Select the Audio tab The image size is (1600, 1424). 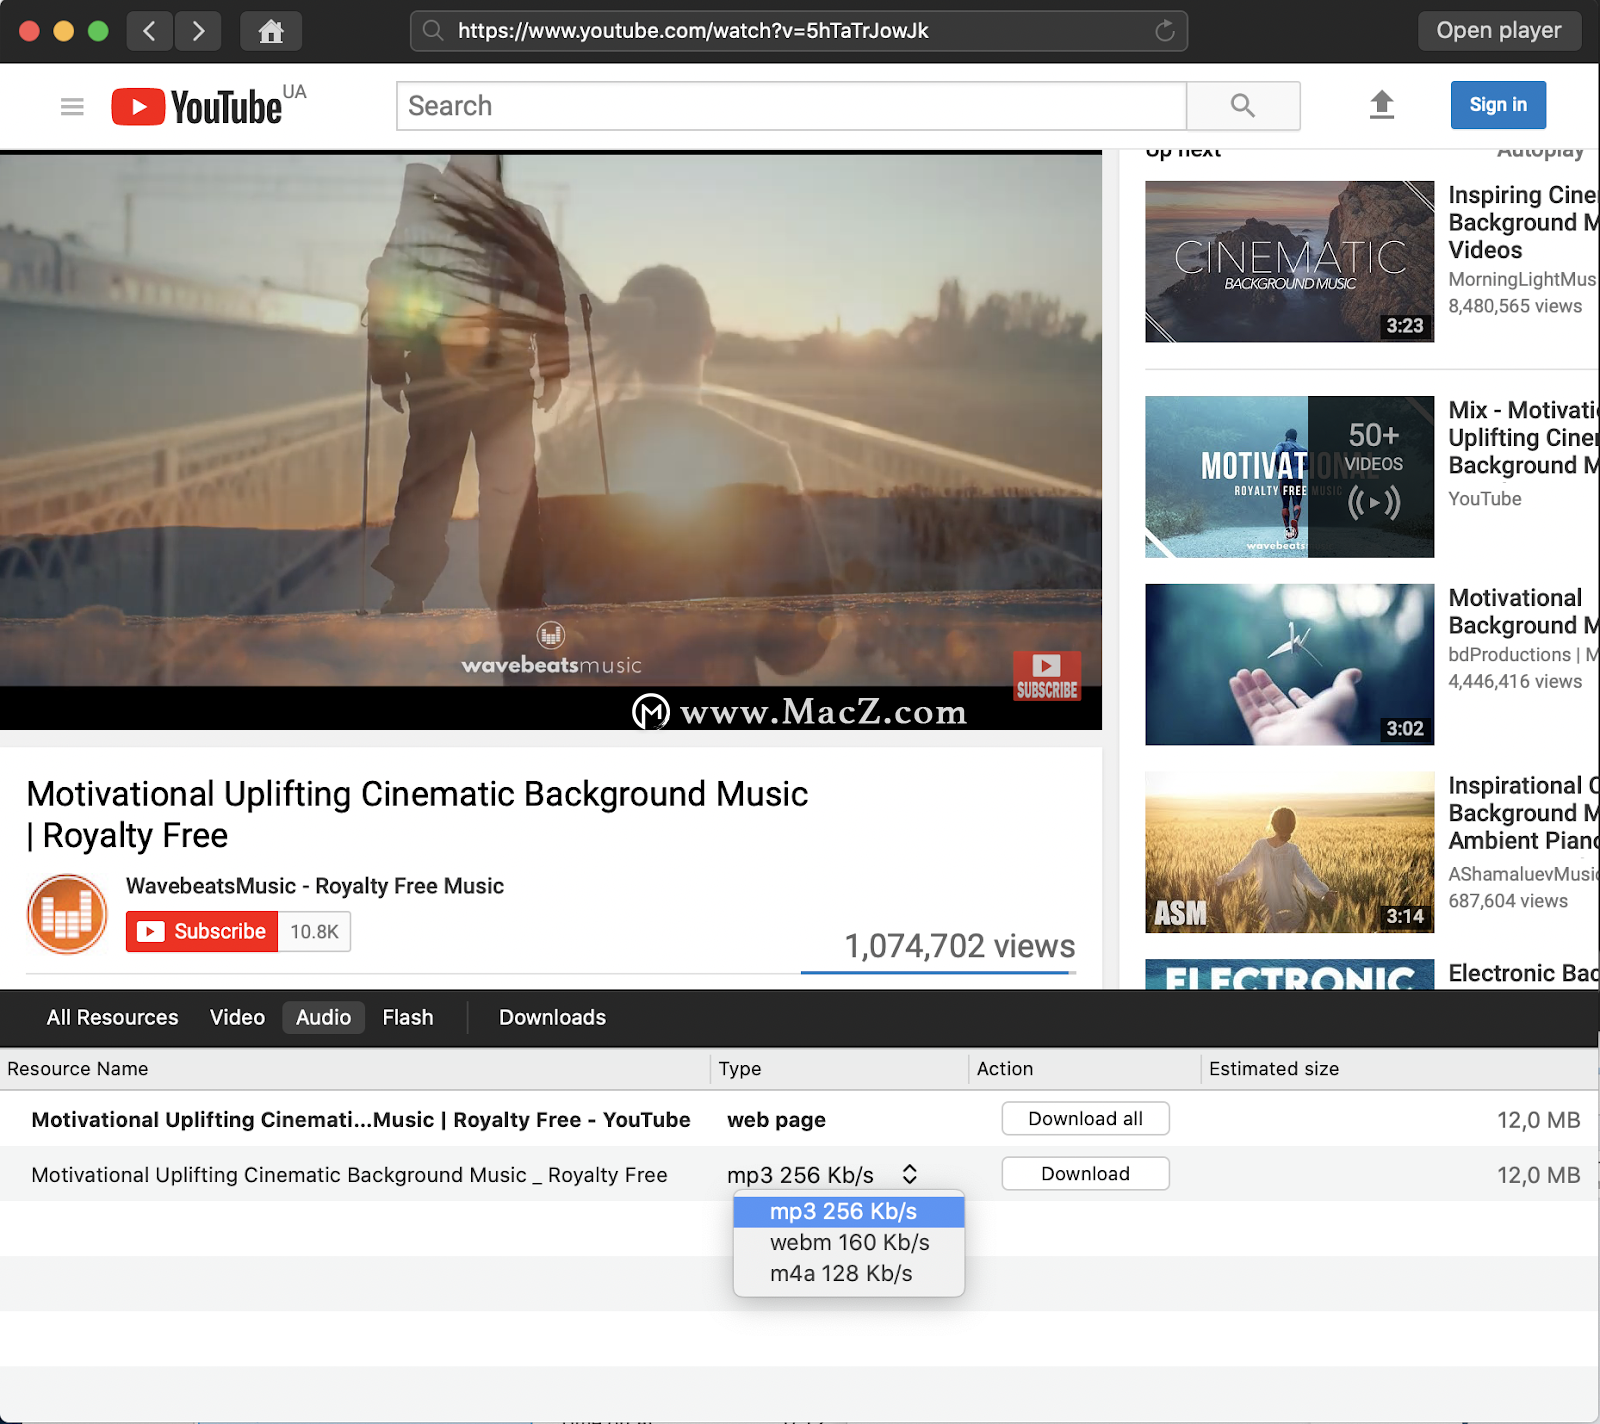(x=323, y=1017)
